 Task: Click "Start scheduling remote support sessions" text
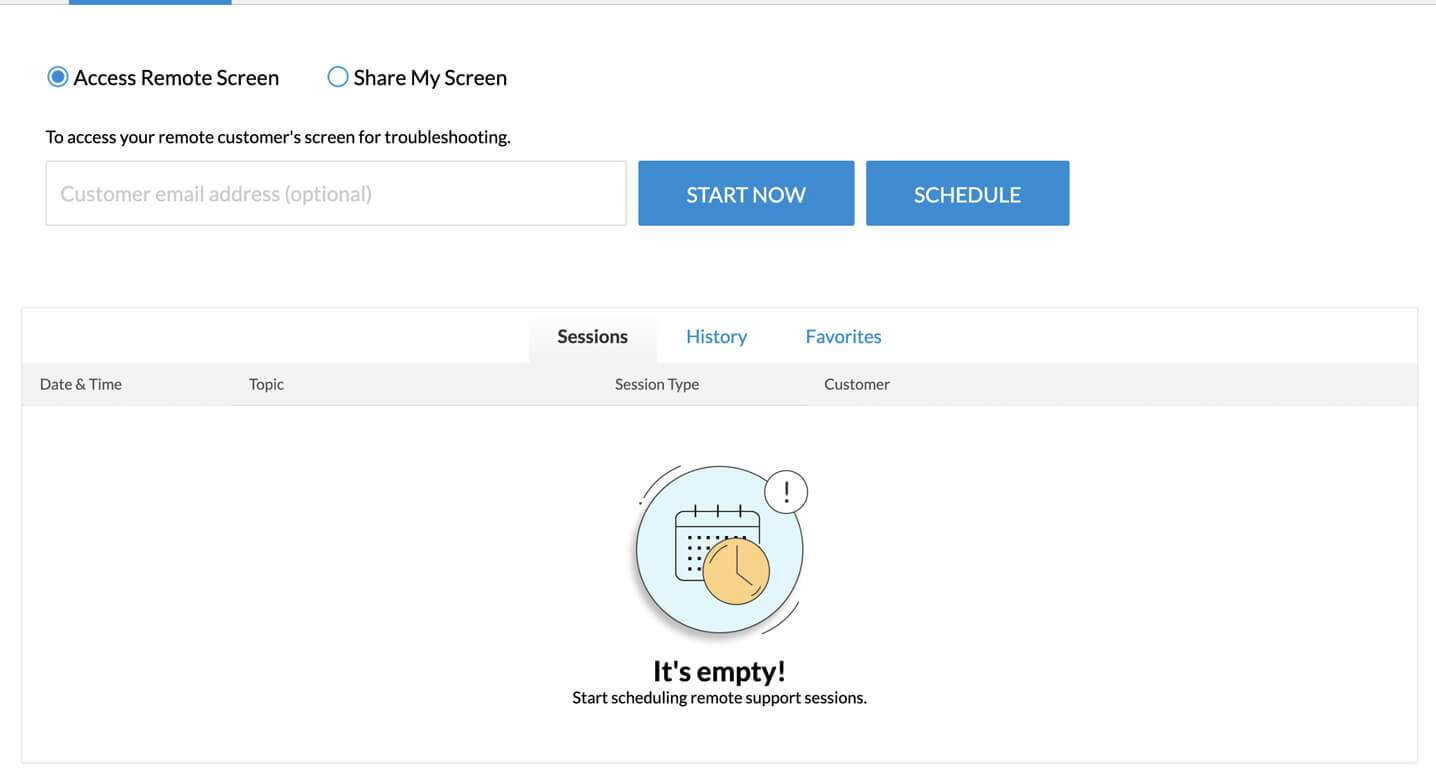coord(719,698)
